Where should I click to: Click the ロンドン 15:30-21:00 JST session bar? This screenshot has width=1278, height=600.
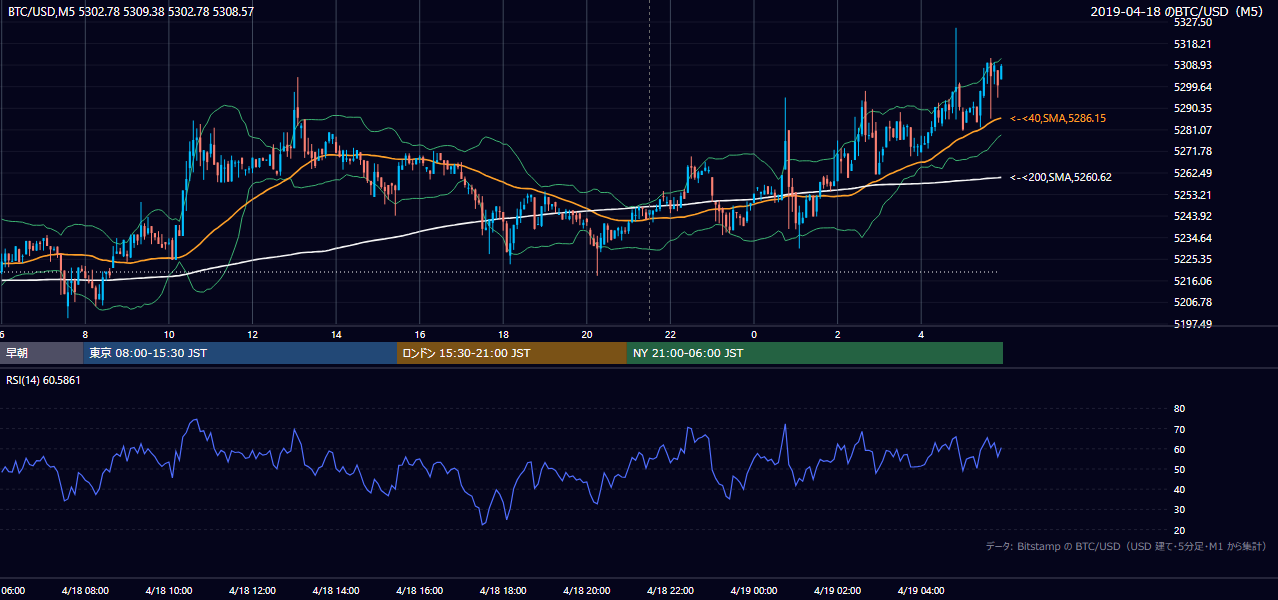(x=512, y=353)
